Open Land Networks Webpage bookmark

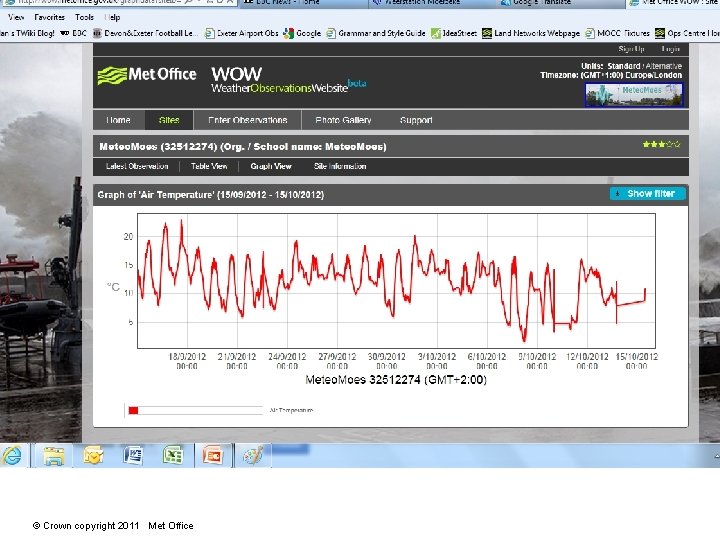click(x=531, y=33)
